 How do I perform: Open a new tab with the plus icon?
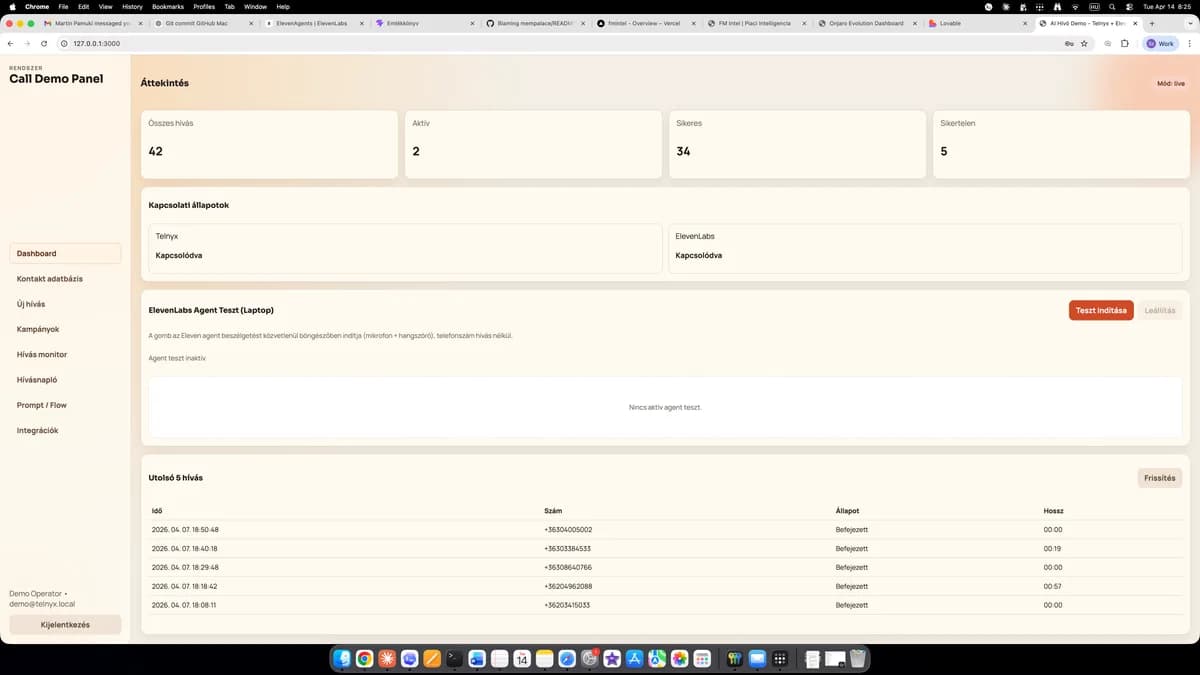[1152, 23]
